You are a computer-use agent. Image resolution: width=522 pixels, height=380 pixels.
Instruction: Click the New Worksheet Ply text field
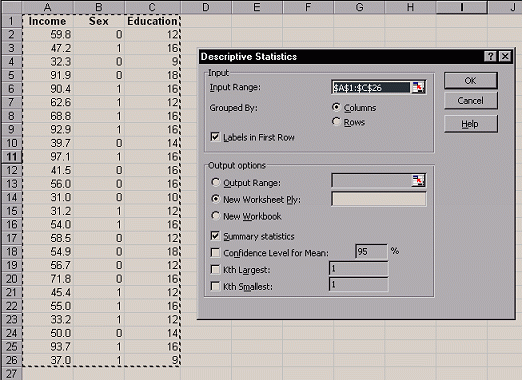pyautogui.click(x=379, y=199)
